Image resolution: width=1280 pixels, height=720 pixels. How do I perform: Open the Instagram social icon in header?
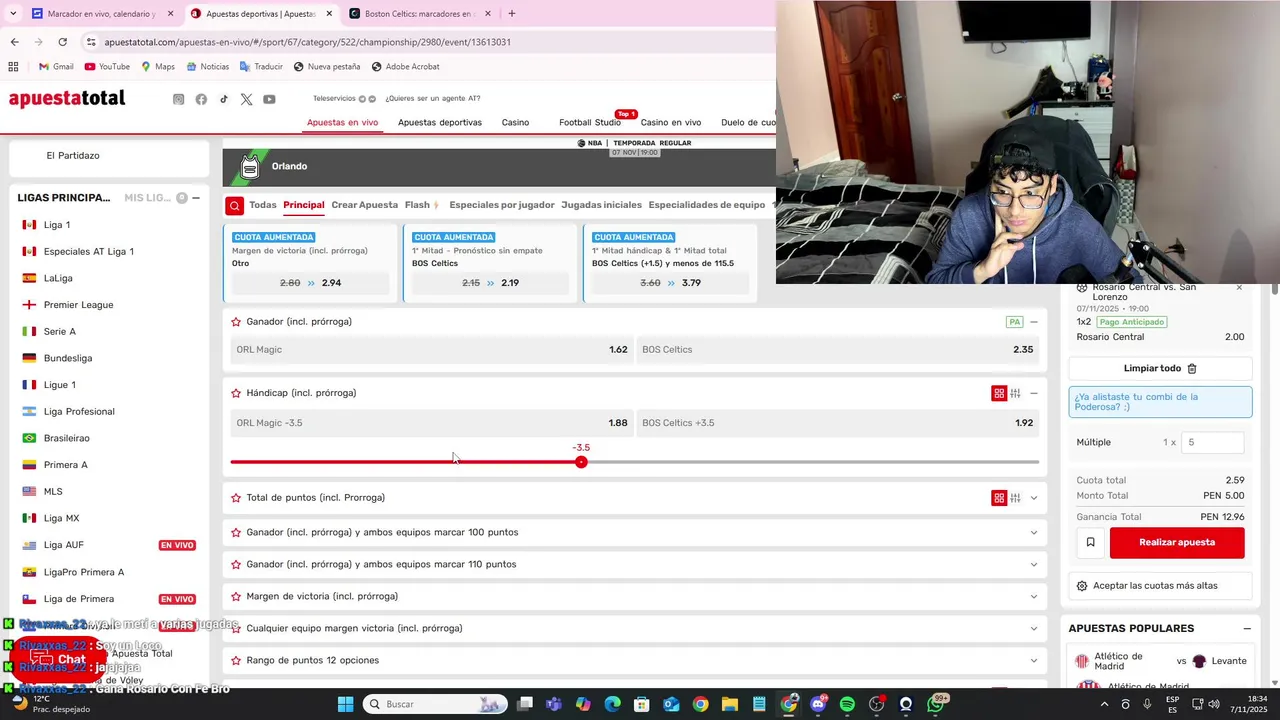tap(179, 99)
